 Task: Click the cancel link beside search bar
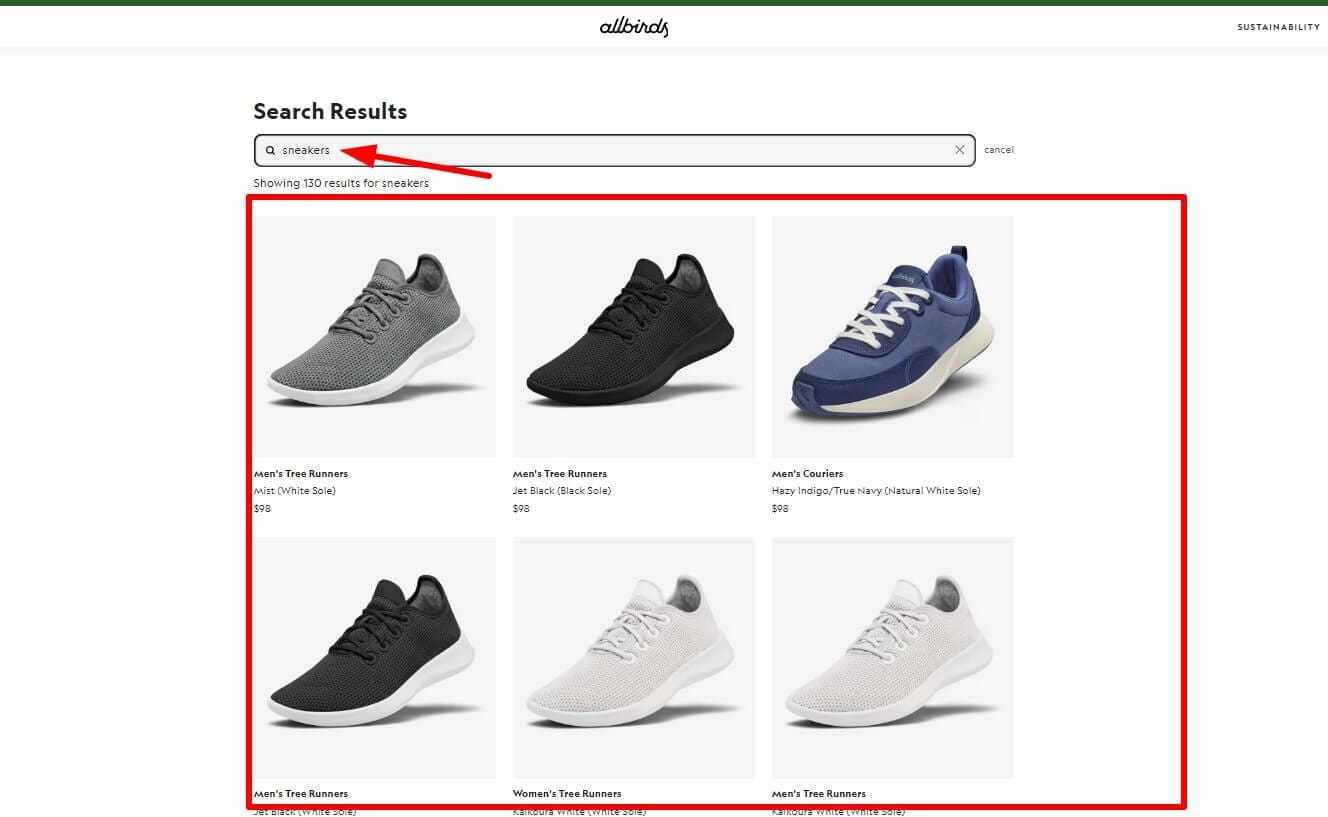998,150
